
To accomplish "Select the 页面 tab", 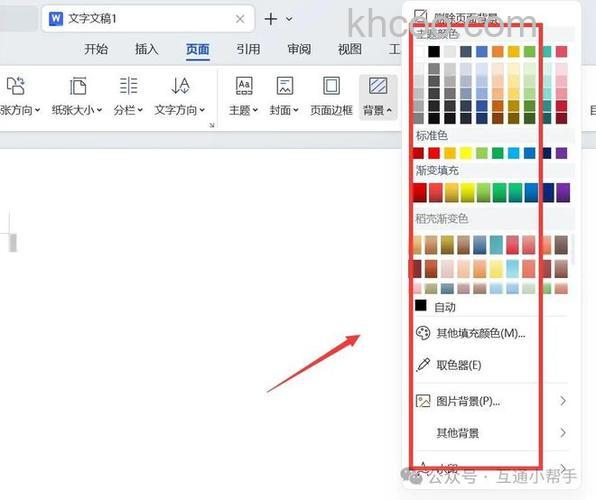I will [x=198, y=49].
